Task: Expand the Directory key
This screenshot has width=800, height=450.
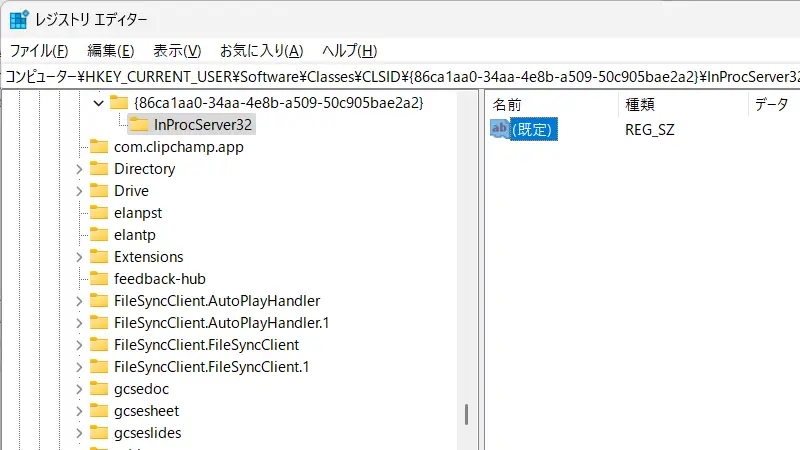Action: 79,169
